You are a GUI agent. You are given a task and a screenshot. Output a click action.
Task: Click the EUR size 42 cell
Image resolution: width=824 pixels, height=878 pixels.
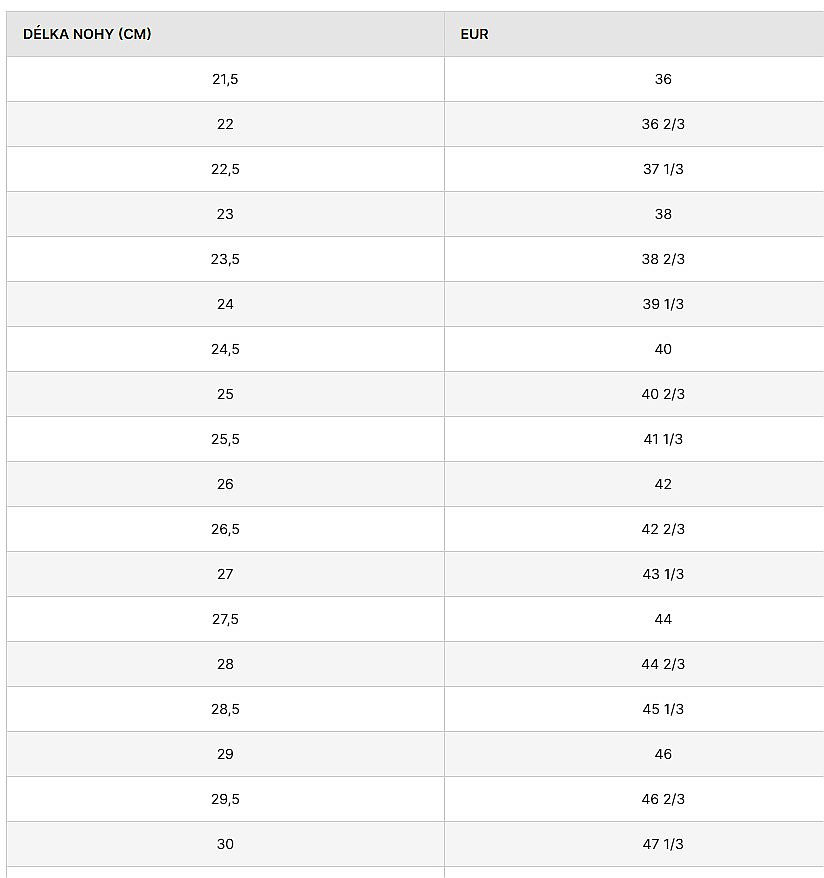pyautogui.click(x=663, y=484)
